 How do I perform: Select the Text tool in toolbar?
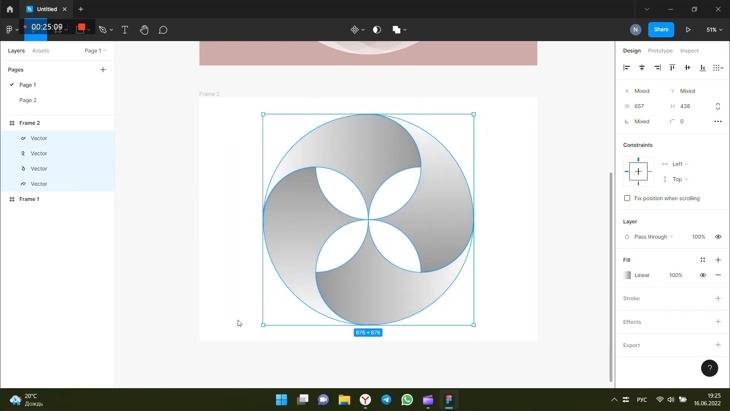tap(125, 30)
